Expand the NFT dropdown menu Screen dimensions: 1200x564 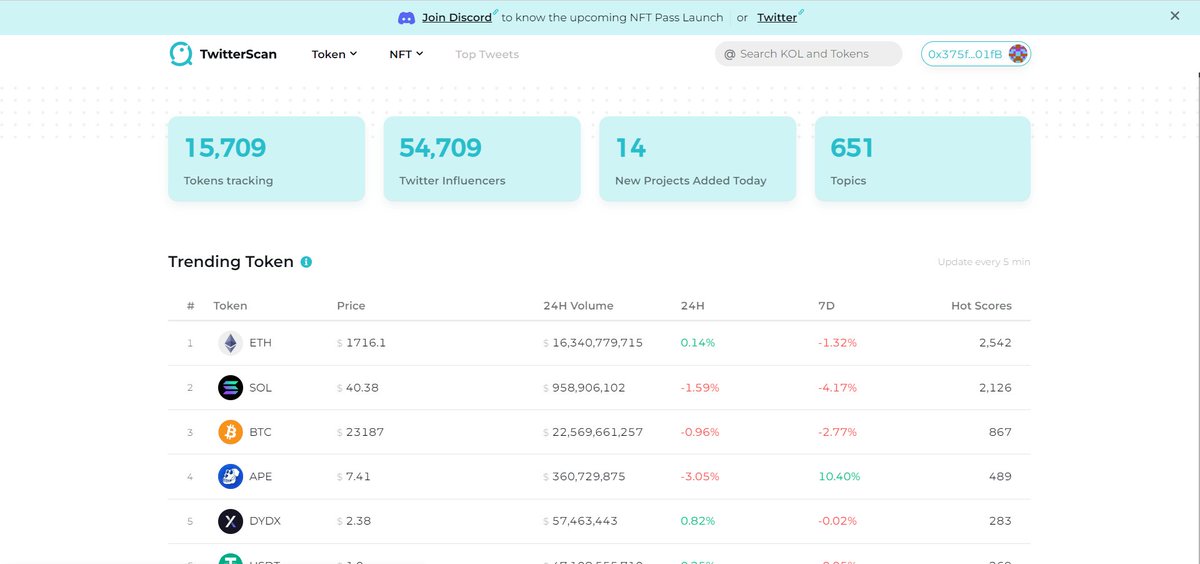(x=406, y=54)
